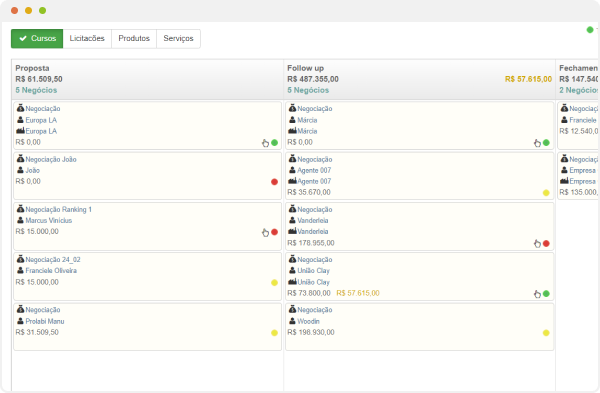Screen dimensions: 600x393
Task: Click yellow status dot on Agente 007 card
Action: (x=546, y=193)
